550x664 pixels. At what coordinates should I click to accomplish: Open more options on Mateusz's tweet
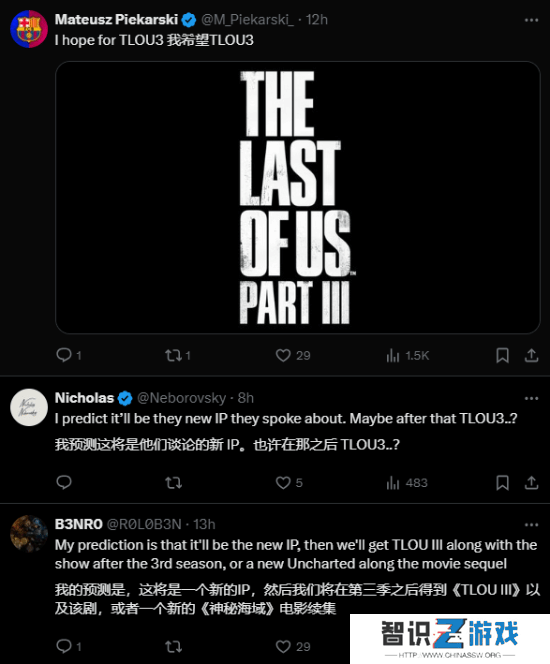click(x=531, y=20)
